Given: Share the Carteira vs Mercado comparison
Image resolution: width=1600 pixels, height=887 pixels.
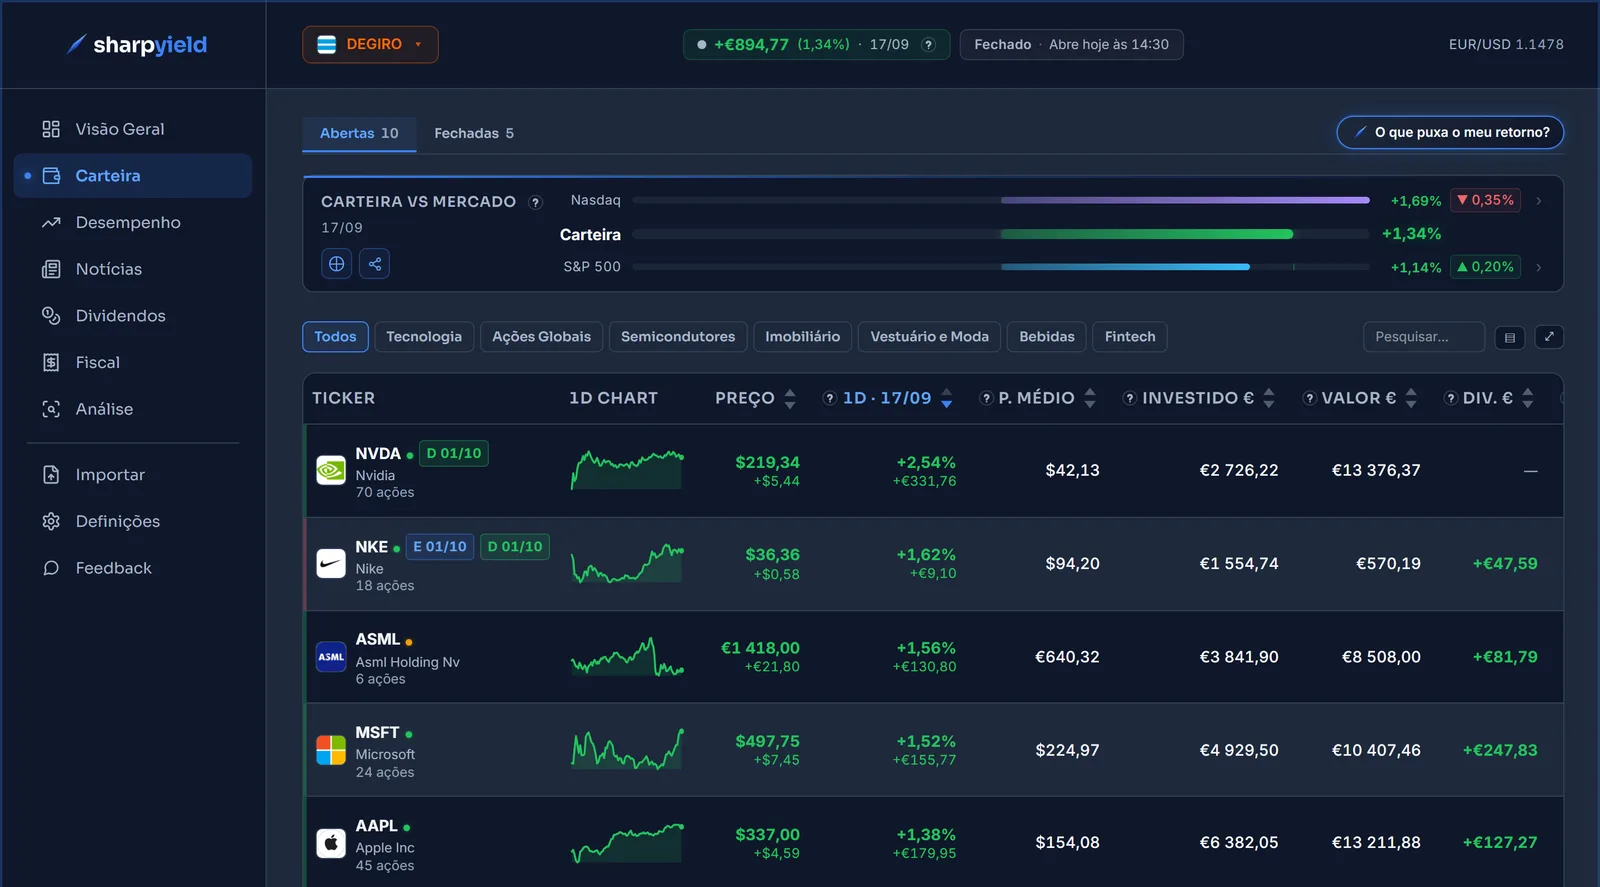Looking at the screenshot, I should pos(375,264).
